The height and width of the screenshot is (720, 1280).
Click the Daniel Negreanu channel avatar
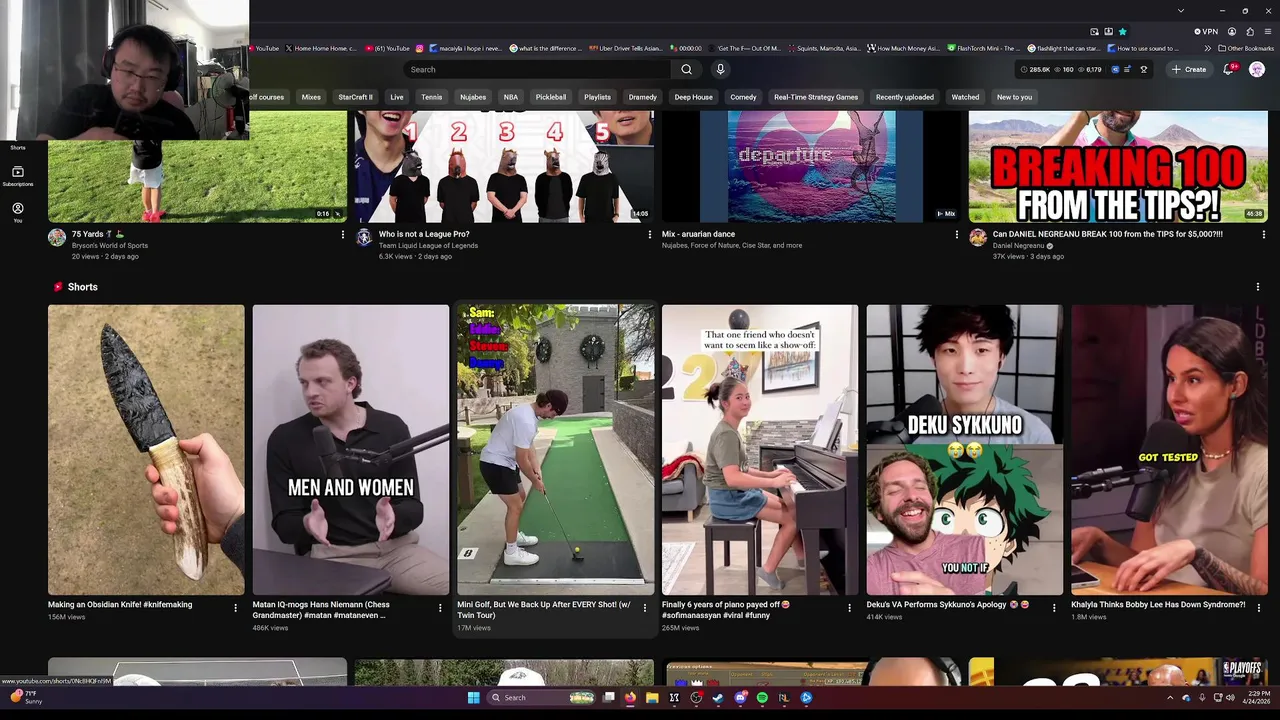pos(978,237)
